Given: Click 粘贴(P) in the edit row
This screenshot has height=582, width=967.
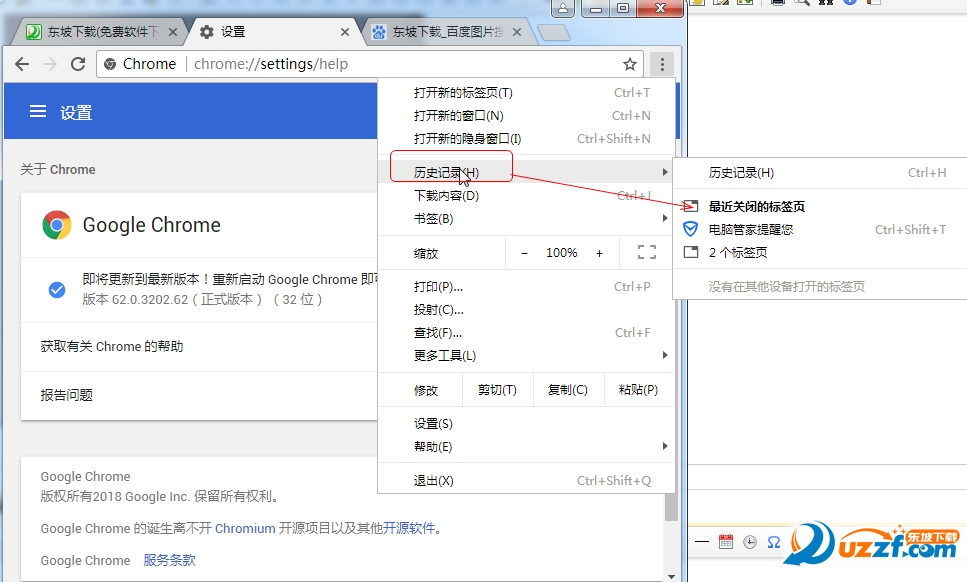Looking at the screenshot, I should [638, 390].
